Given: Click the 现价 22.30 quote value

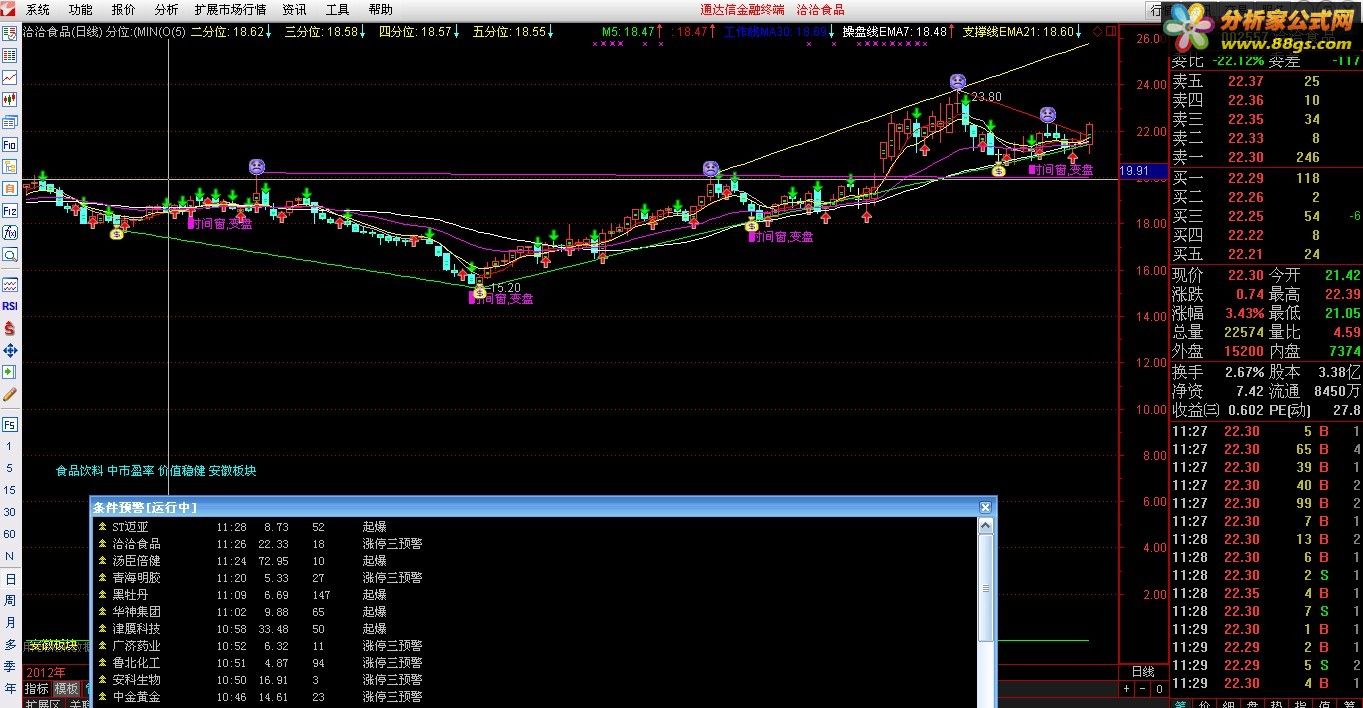Looking at the screenshot, I should click(x=1245, y=275).
